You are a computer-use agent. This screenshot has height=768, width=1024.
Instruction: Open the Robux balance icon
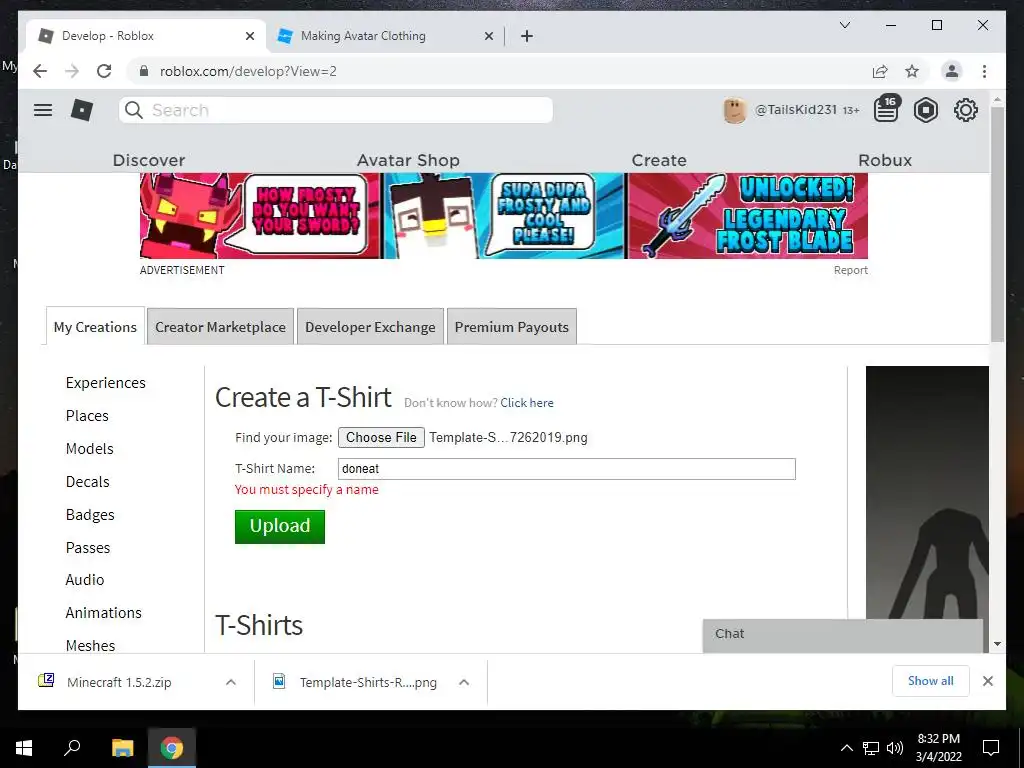point(925,110)
